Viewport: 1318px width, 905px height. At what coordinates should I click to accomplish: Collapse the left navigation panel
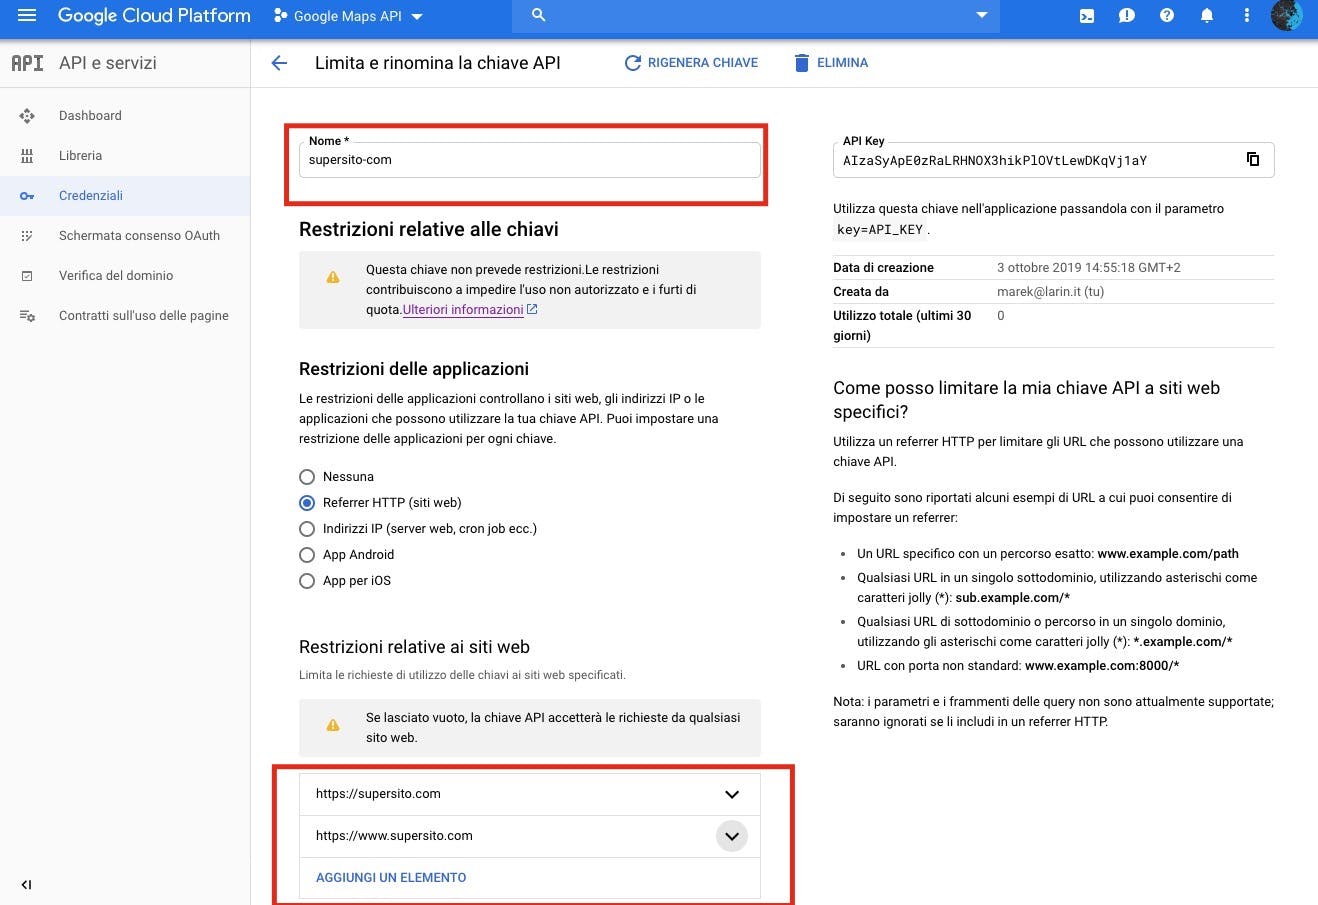[26, 884]
